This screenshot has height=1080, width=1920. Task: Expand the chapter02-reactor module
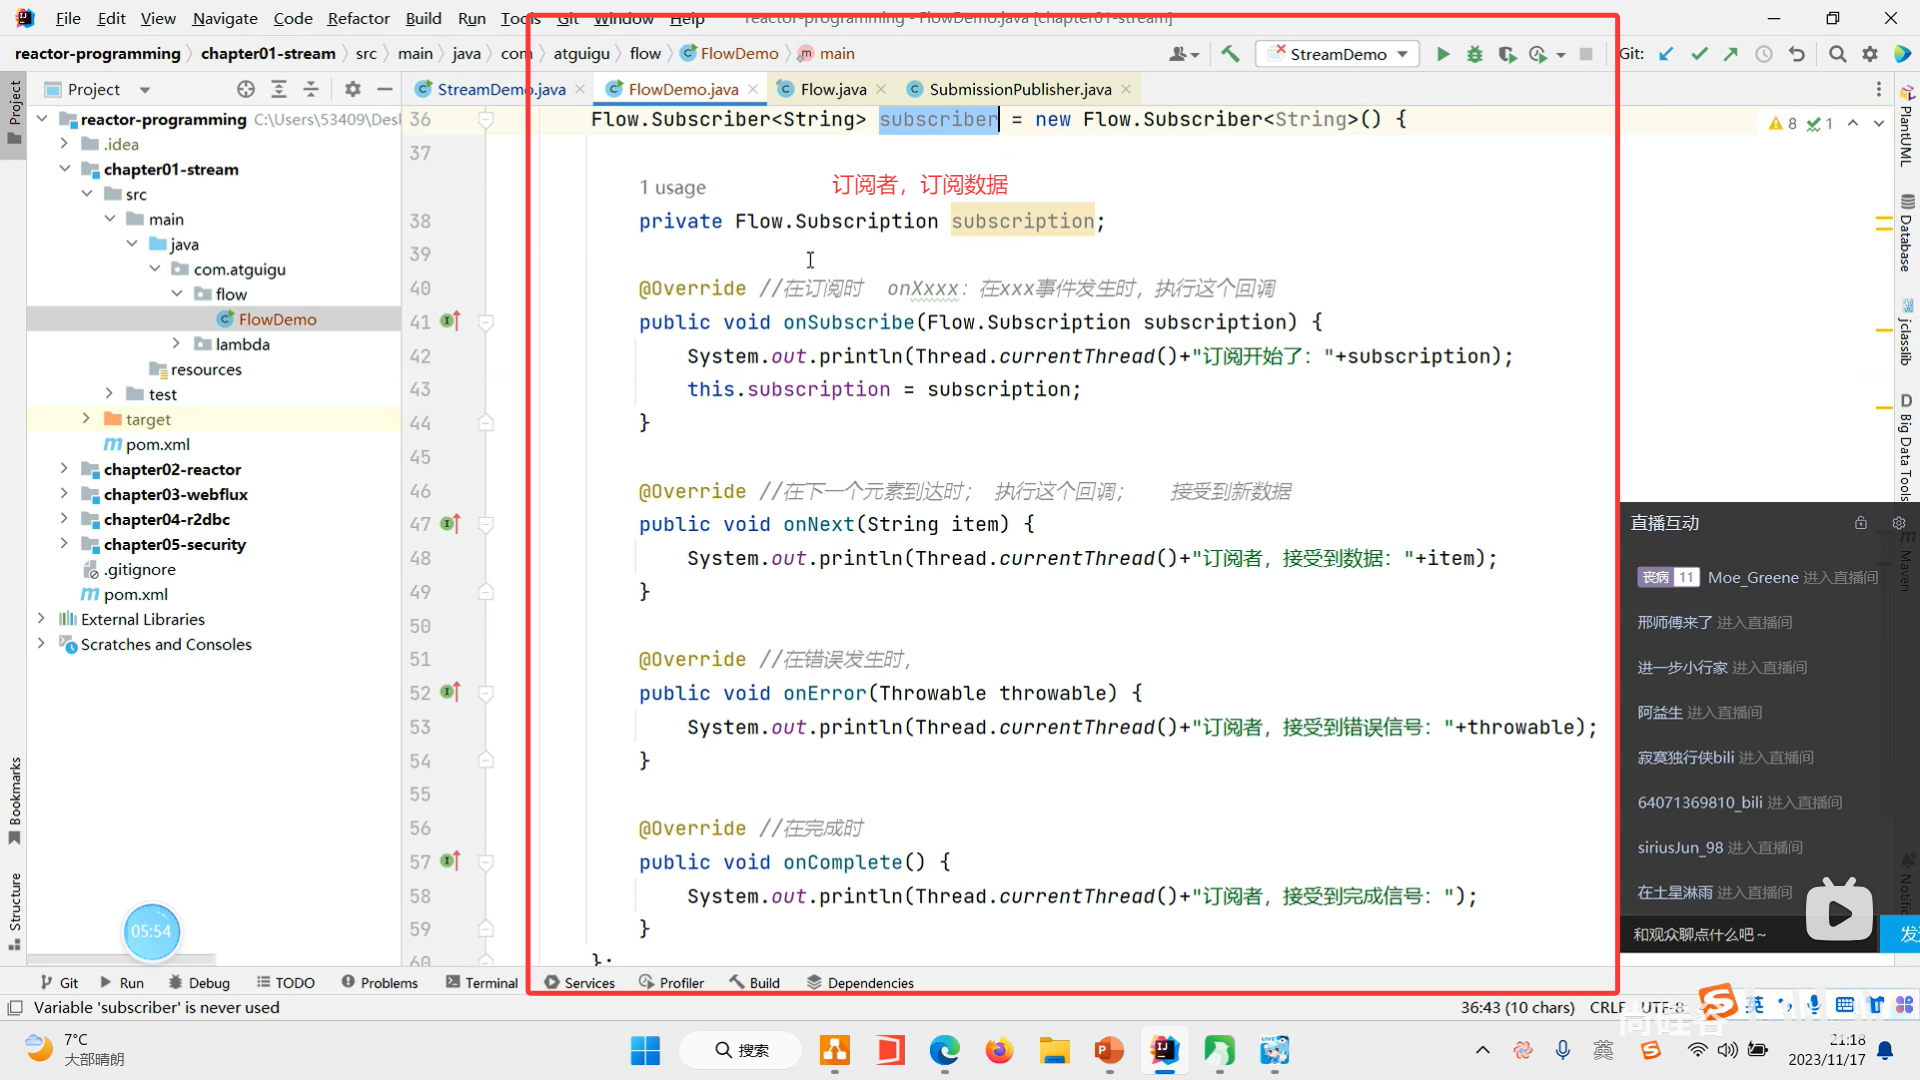tap(64, 469)
